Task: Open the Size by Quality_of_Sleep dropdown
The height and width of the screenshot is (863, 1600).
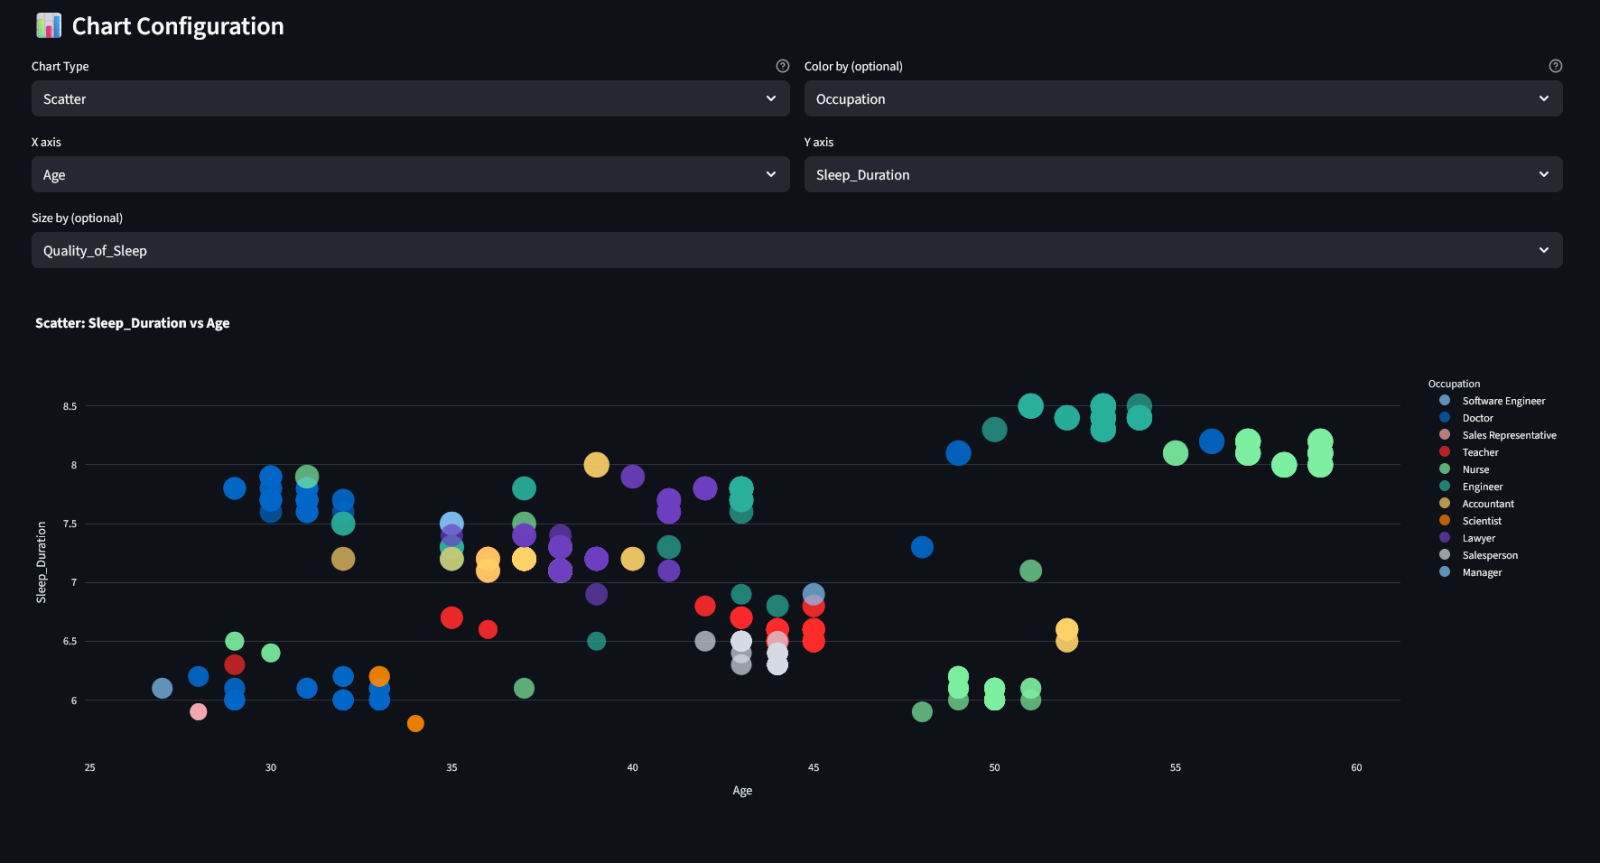Action: (796, 251)
